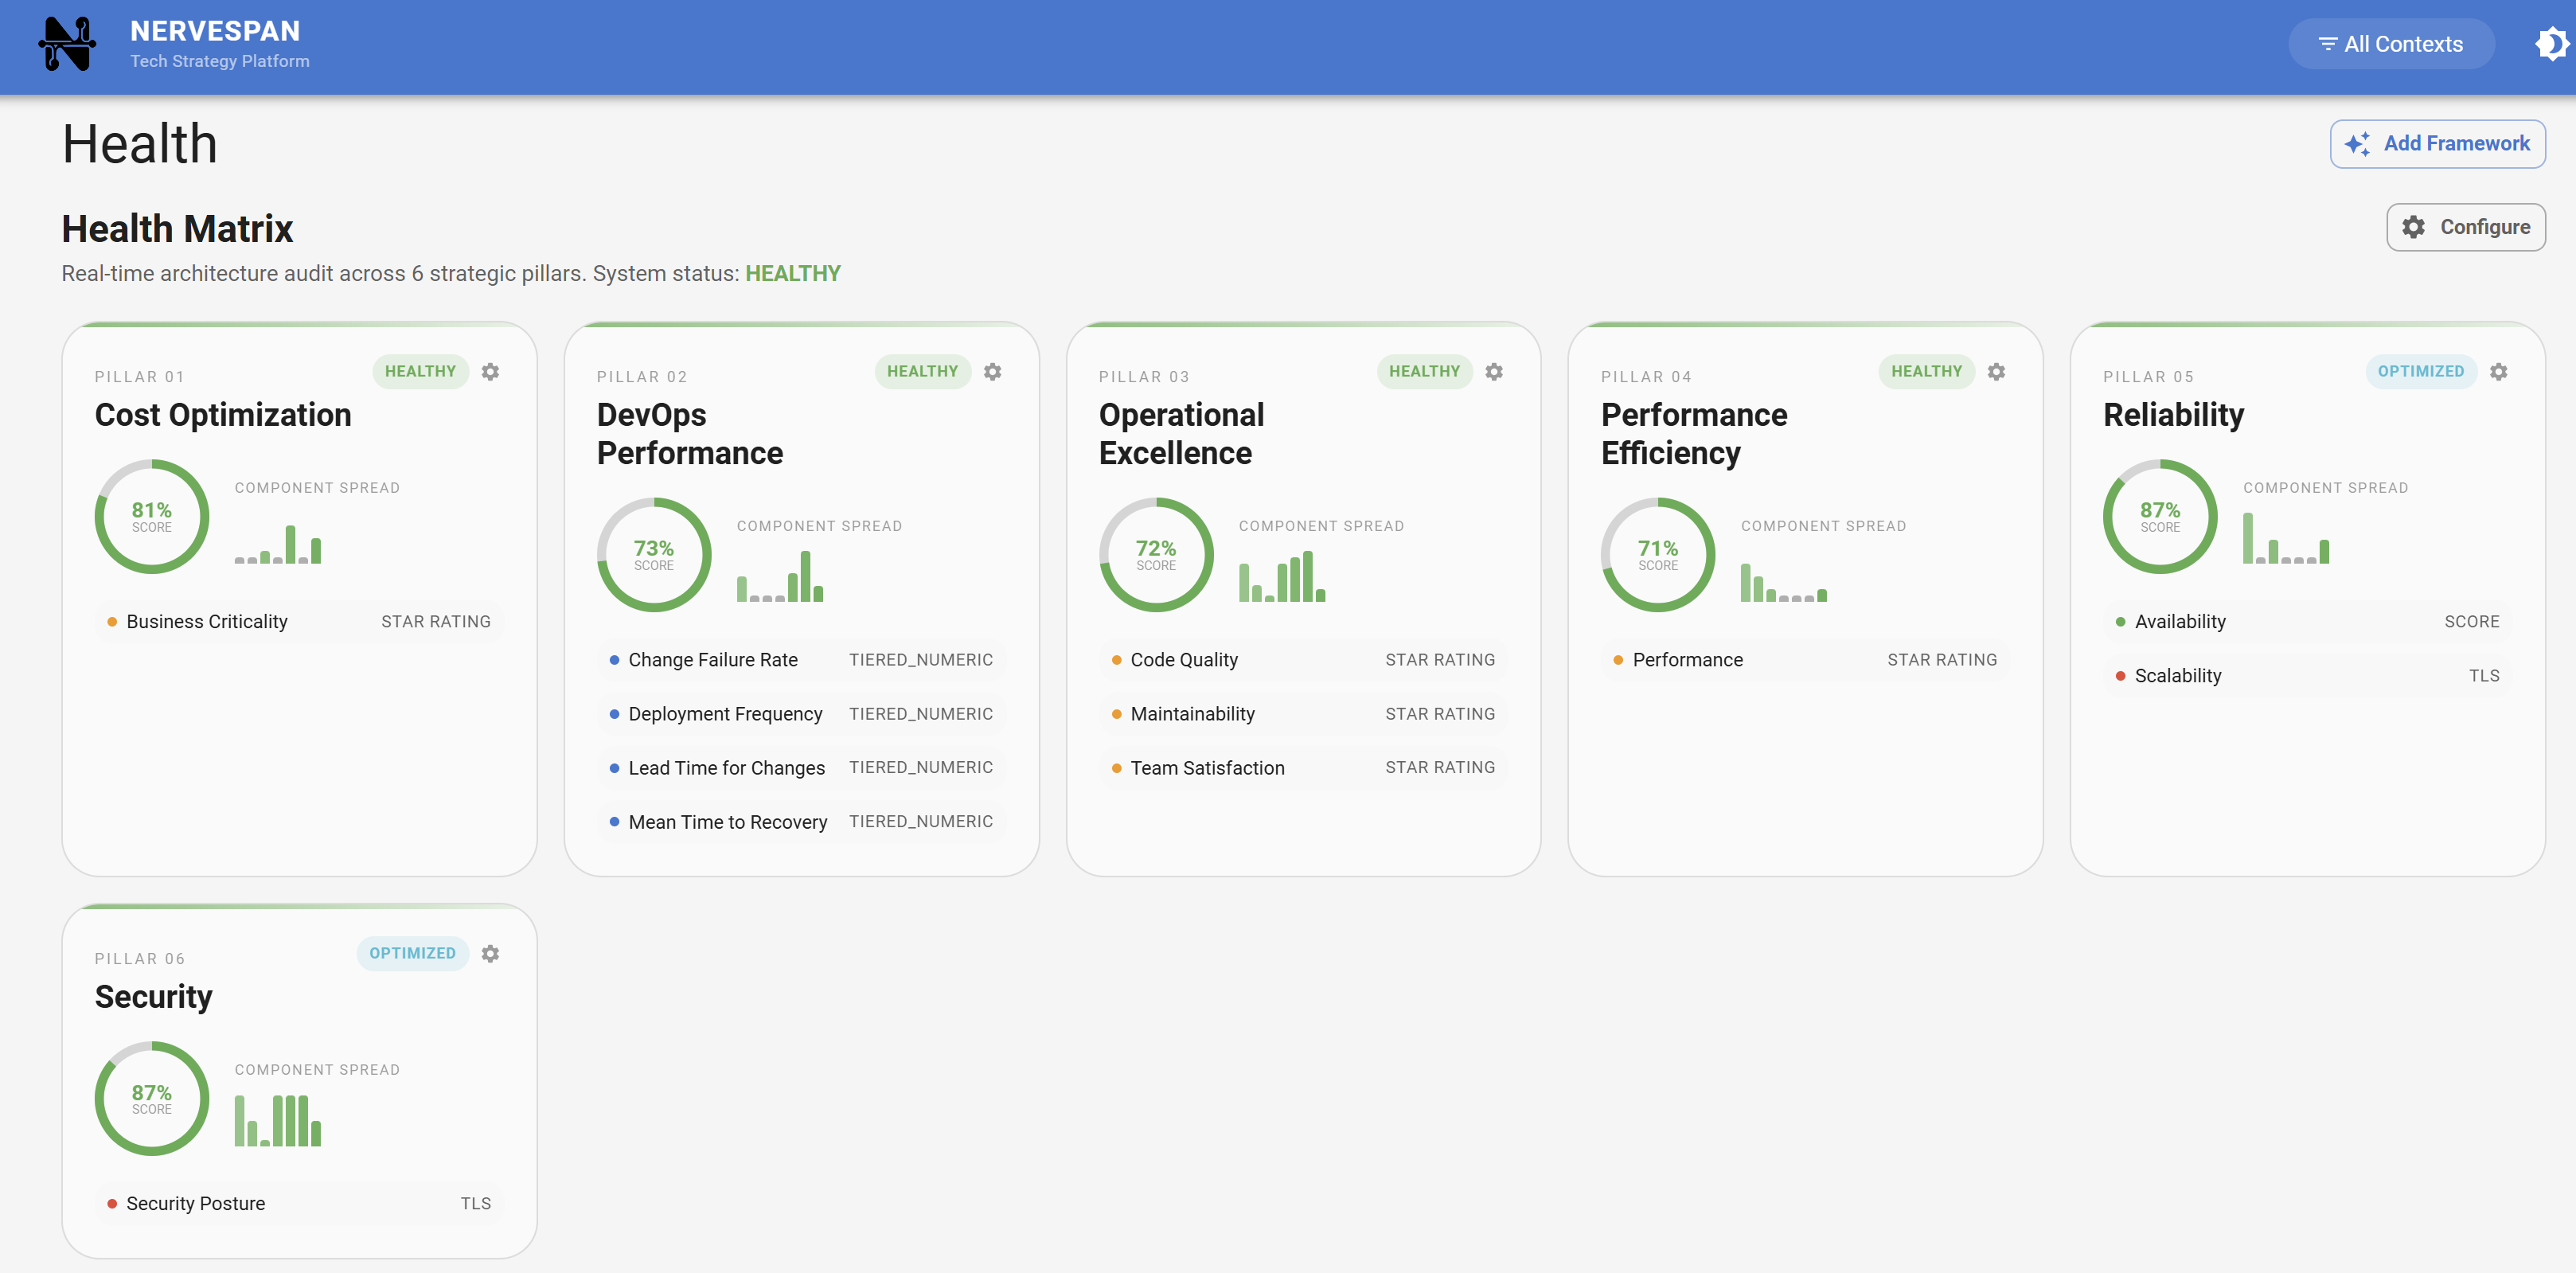Click the Add Framework button

coord(2437,144)
